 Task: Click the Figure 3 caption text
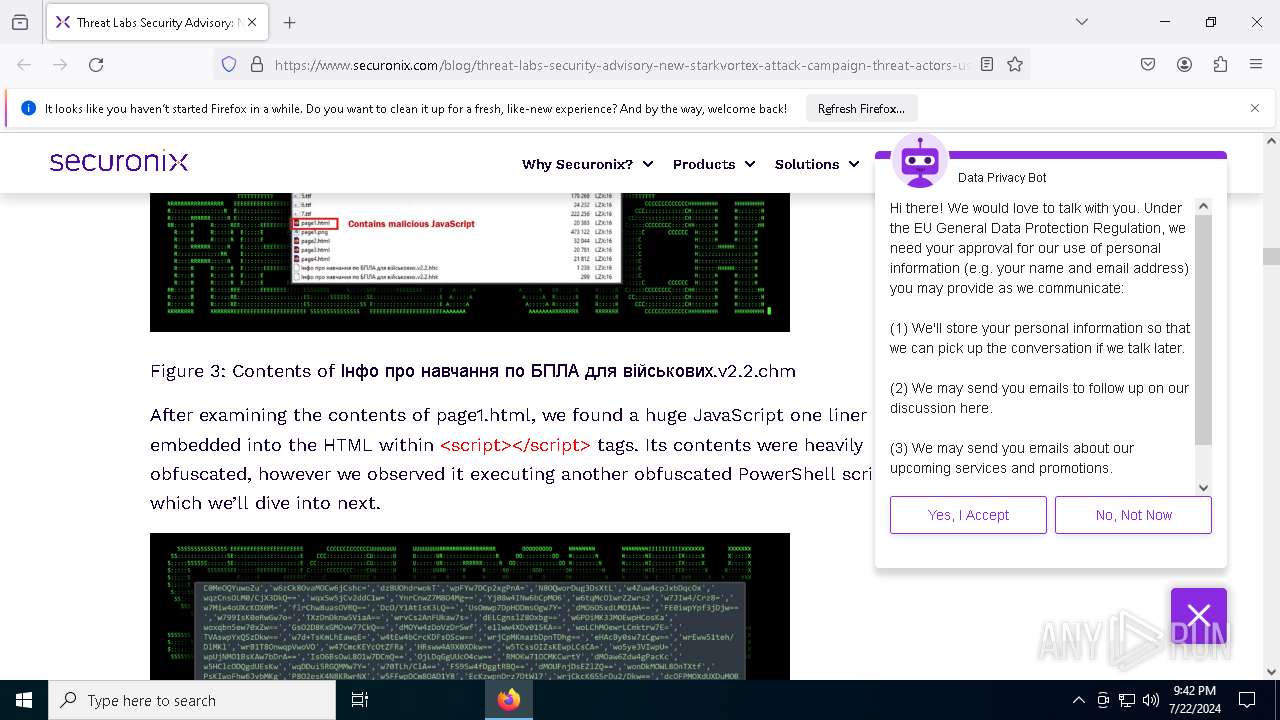coord(473,371)
